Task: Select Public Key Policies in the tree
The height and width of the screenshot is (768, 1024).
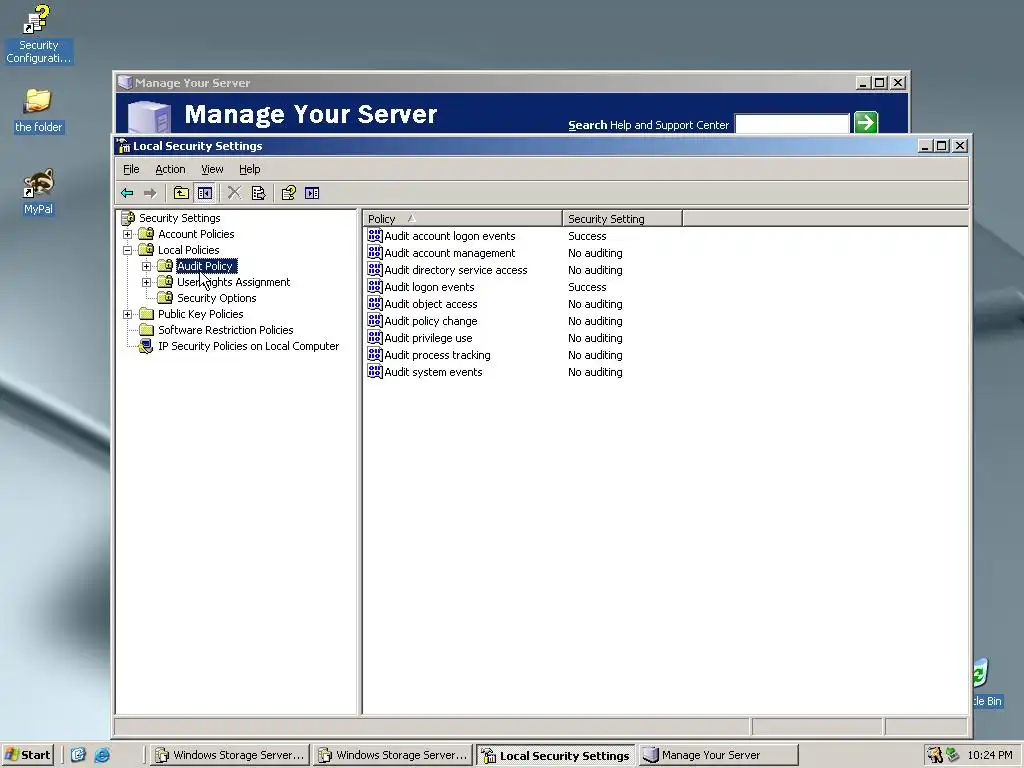Action: (x=200, y=314)
